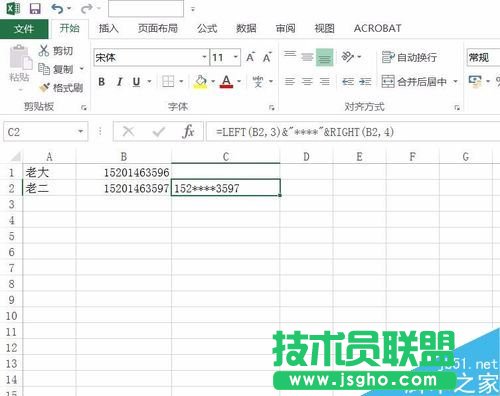
Task: Open the Fill Color dropdown arrow
Action: [213, 81]
